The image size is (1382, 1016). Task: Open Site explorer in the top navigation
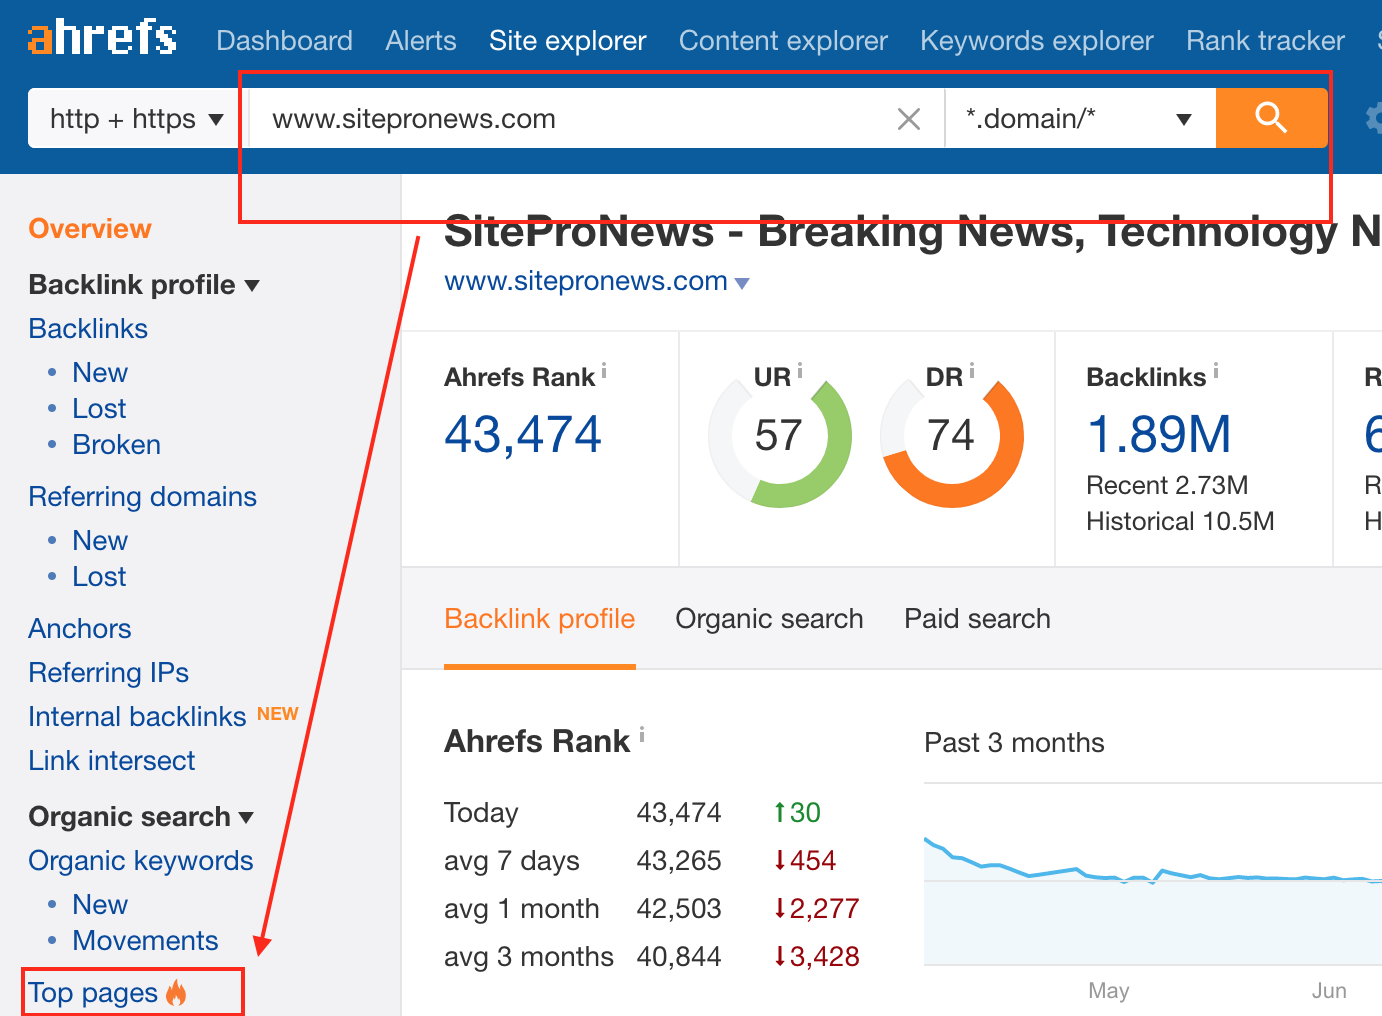(568, 40)
